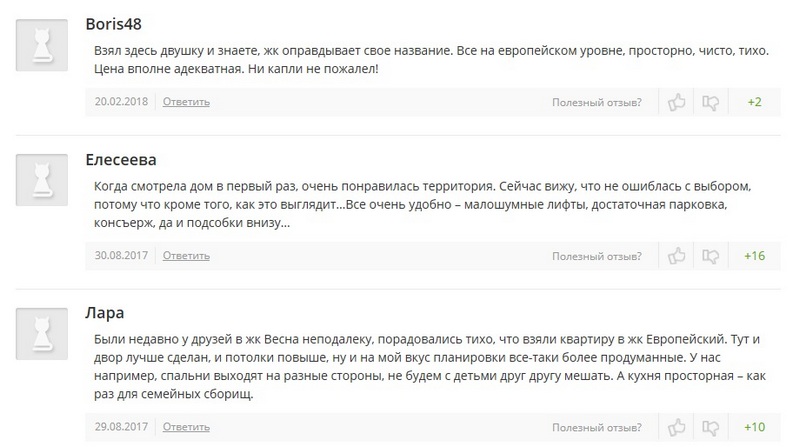800x447 pixels.
Task: Click the date 20.02.2018
Action: click(121, 102)
